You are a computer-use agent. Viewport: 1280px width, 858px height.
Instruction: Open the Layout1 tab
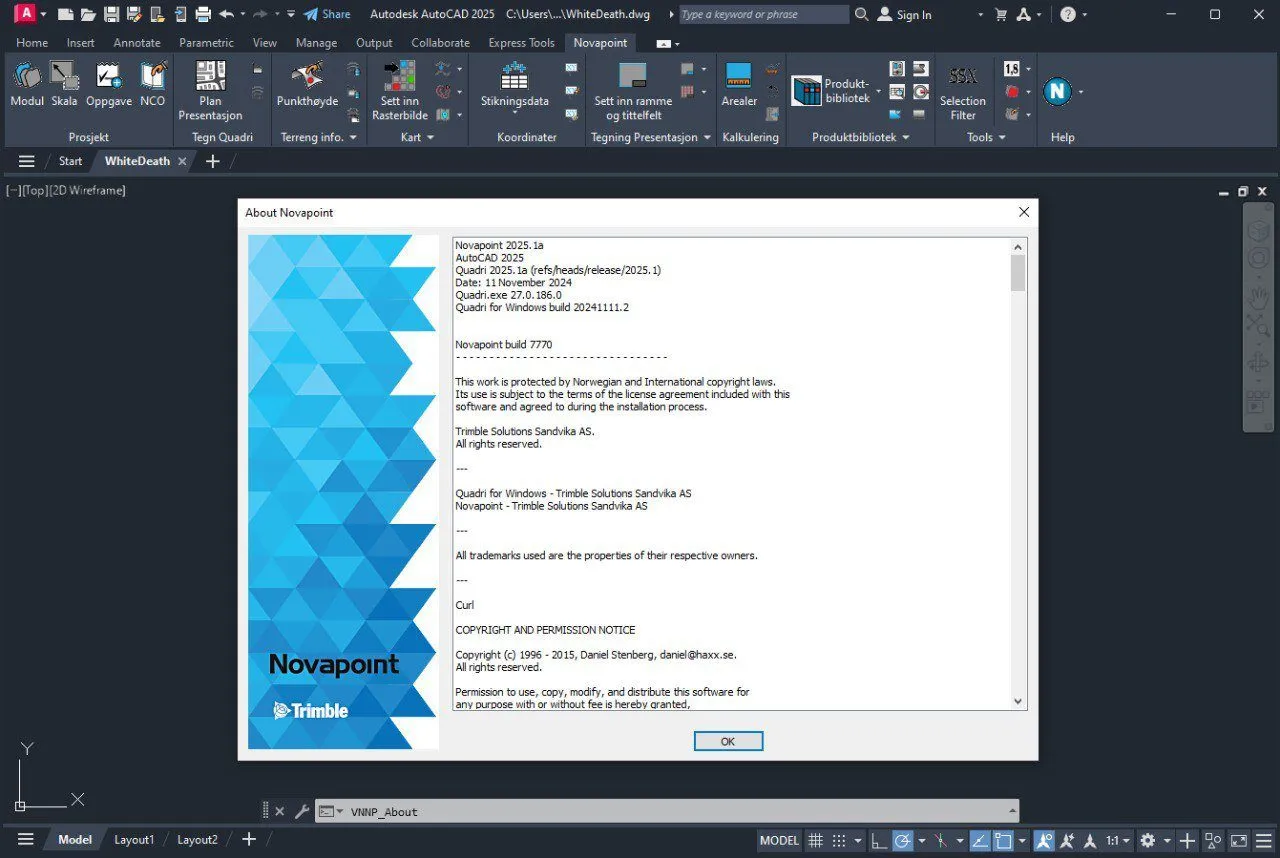point(133,839)
